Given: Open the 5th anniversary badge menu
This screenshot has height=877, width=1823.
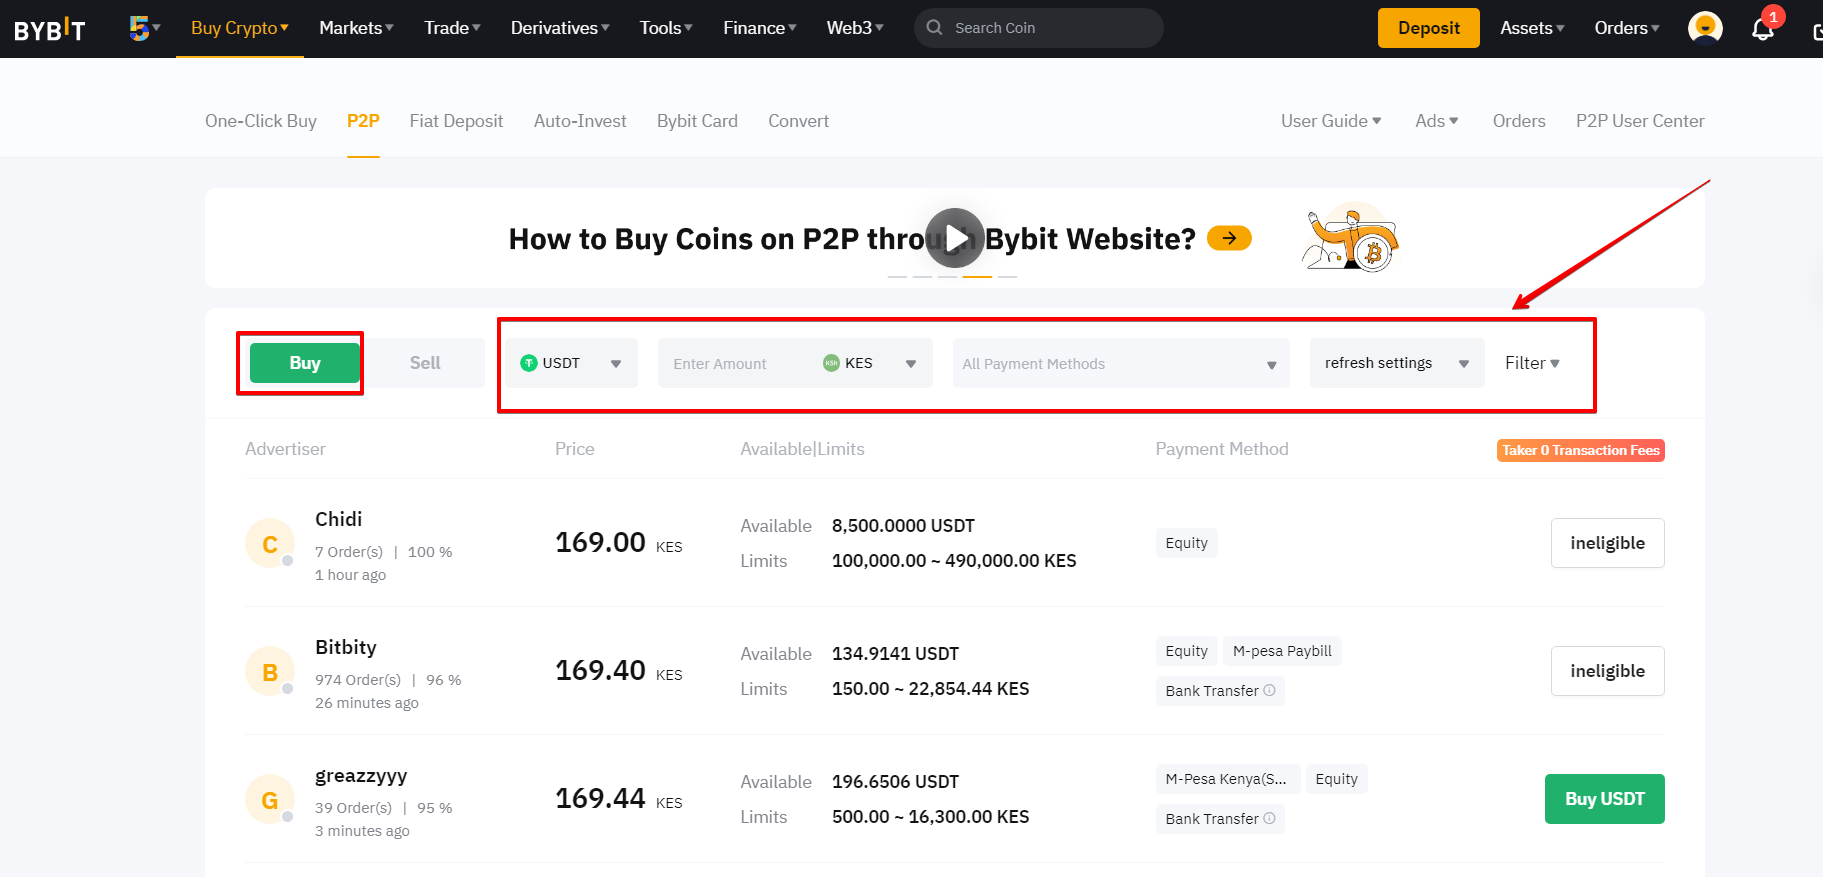Looking at the screenshot, I should [x=145, y=28].
